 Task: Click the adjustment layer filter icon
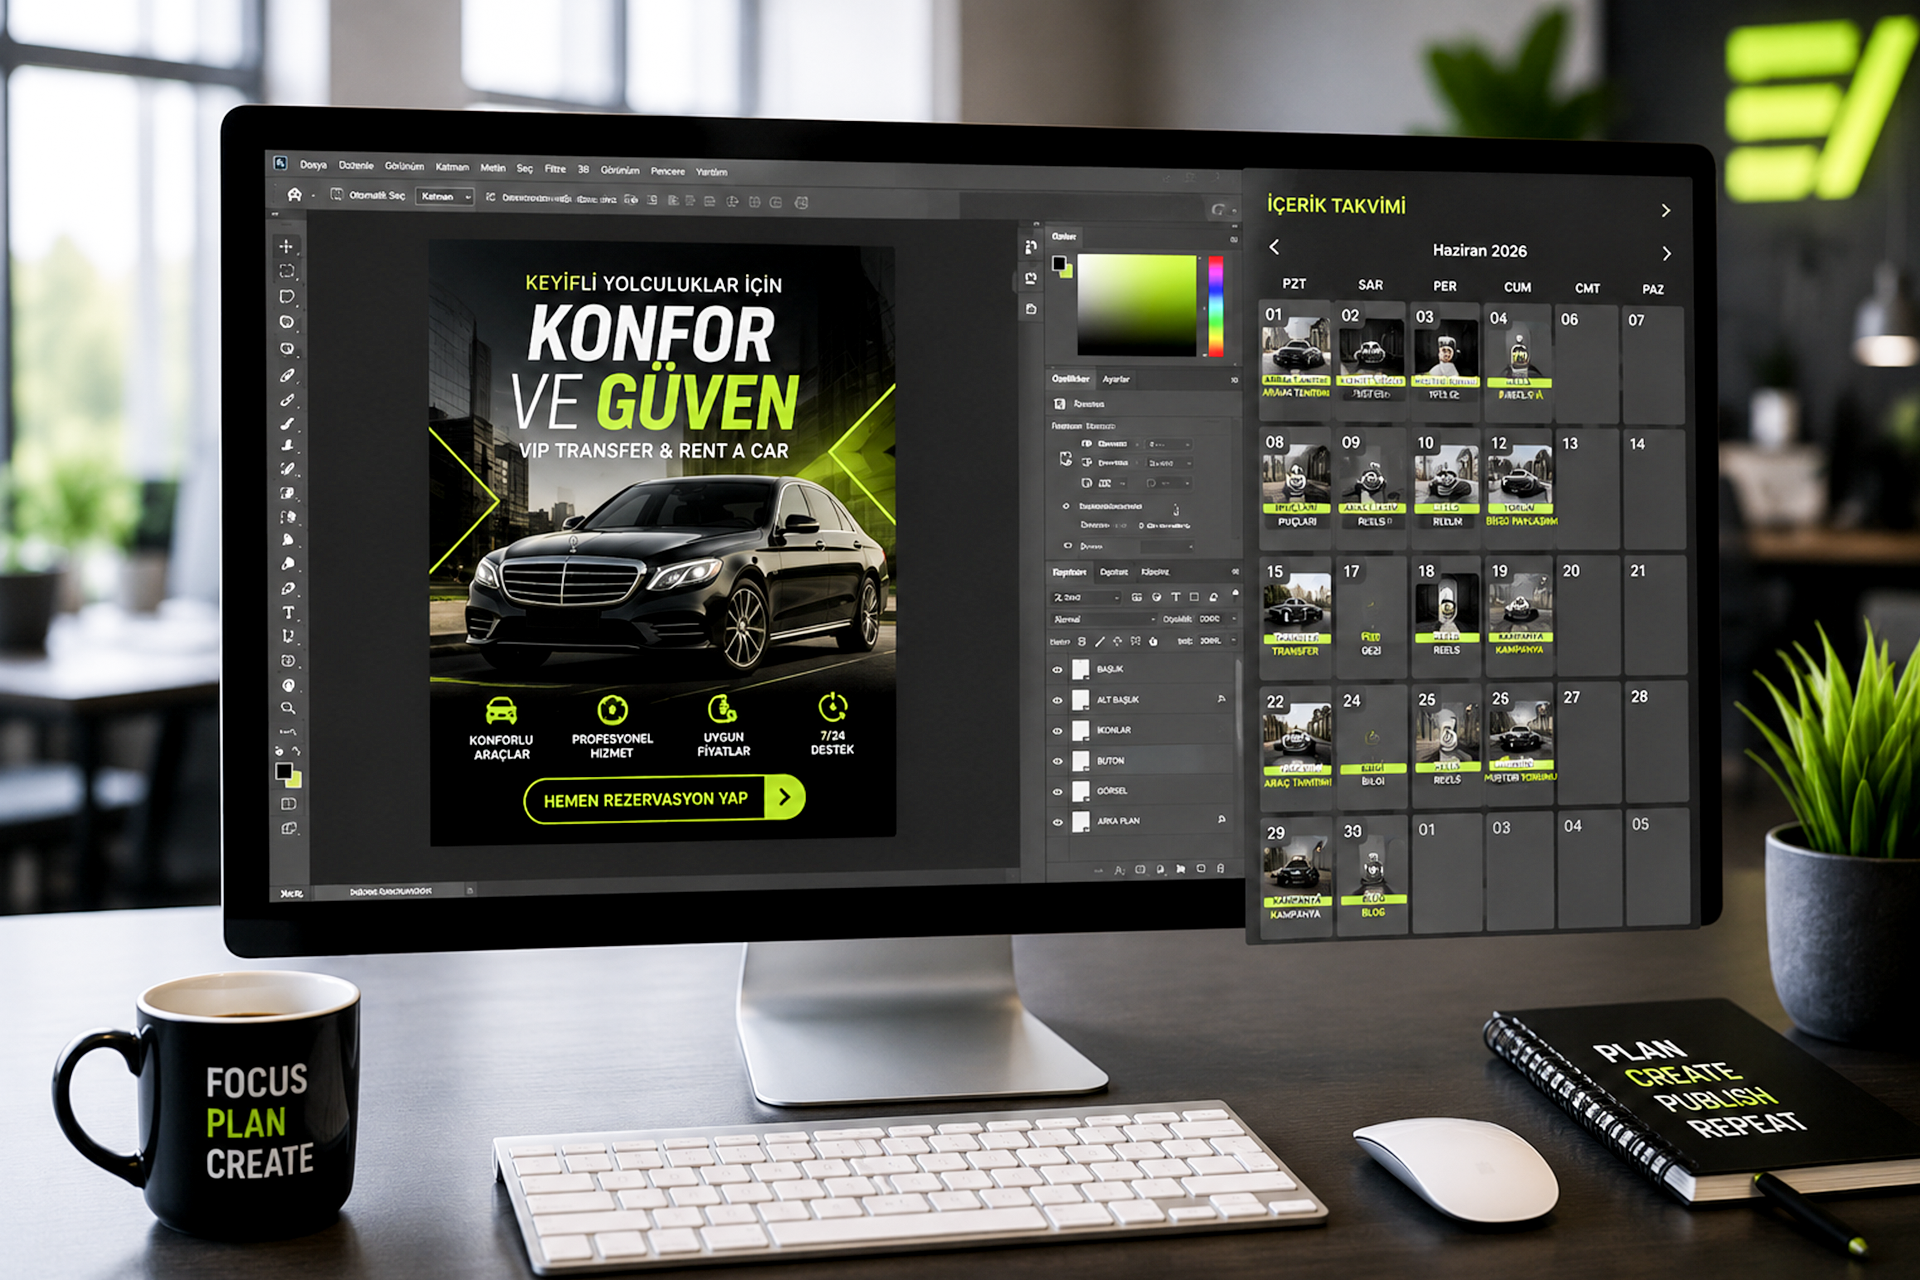[x=1157, y=597]
